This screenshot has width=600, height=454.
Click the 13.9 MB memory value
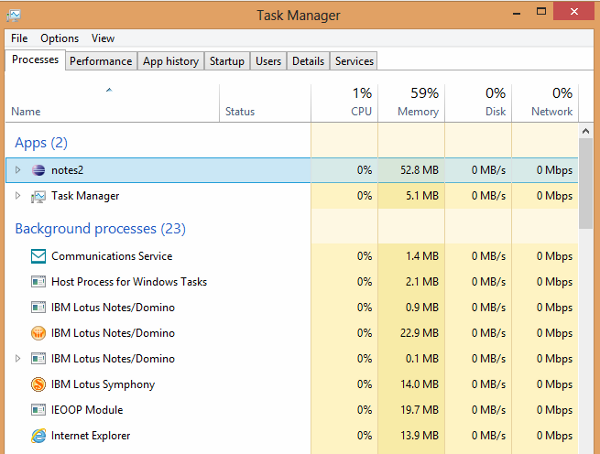pos(419,436)
